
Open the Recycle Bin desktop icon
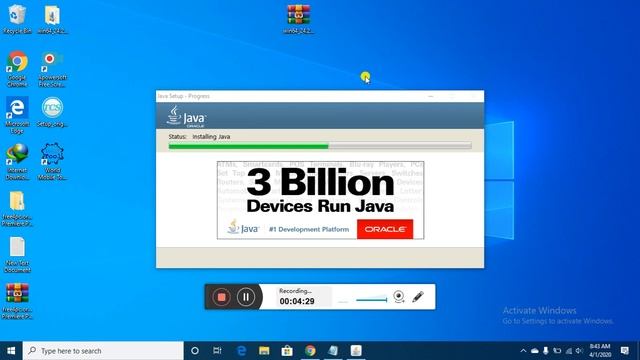(17, 19)
